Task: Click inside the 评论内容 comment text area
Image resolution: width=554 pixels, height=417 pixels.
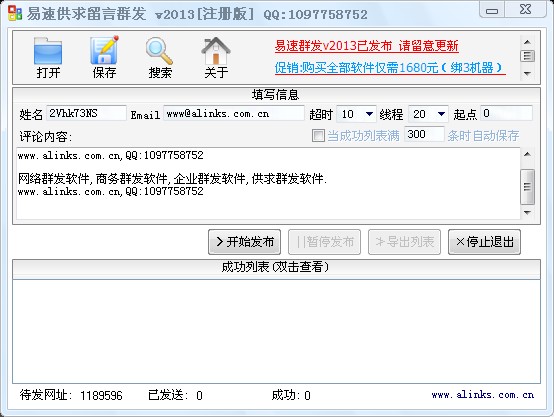Action: pos(268,184)
